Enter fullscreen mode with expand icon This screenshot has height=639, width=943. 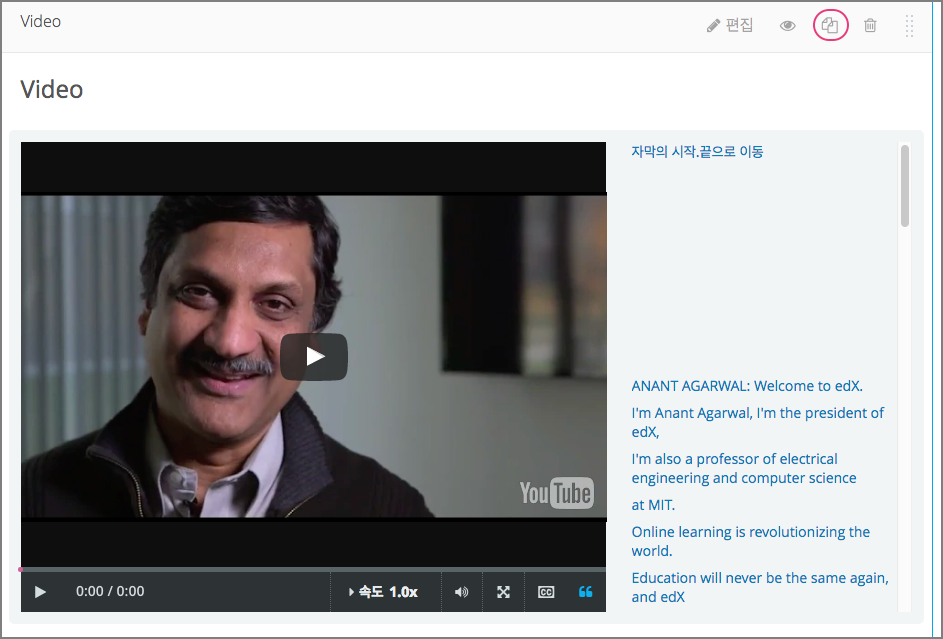tap(503, 592)
